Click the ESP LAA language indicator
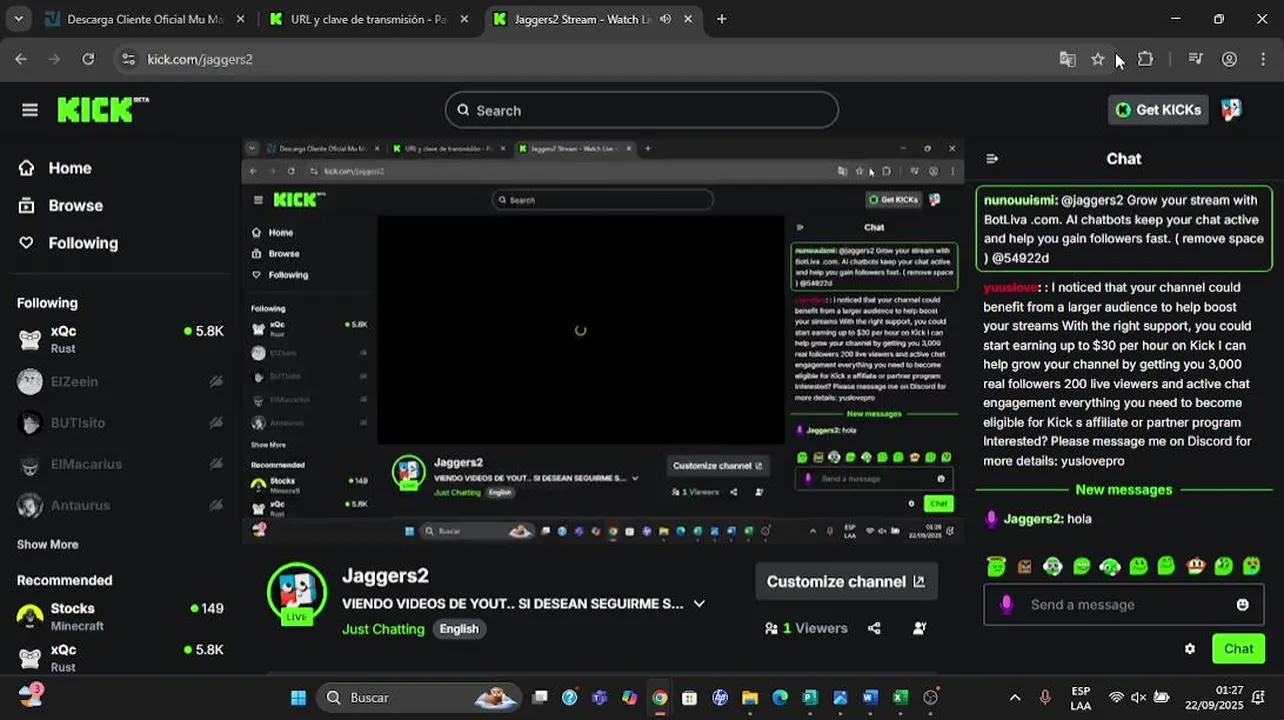This screenshot has height=720, width=1284. click(x=1081, y=697)
